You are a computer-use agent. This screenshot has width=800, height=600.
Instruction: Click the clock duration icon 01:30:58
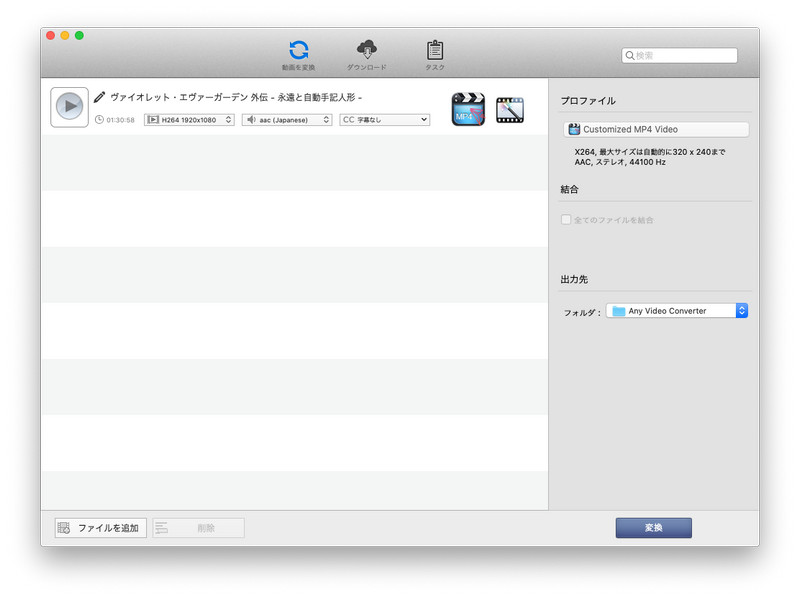click(99, 120)
